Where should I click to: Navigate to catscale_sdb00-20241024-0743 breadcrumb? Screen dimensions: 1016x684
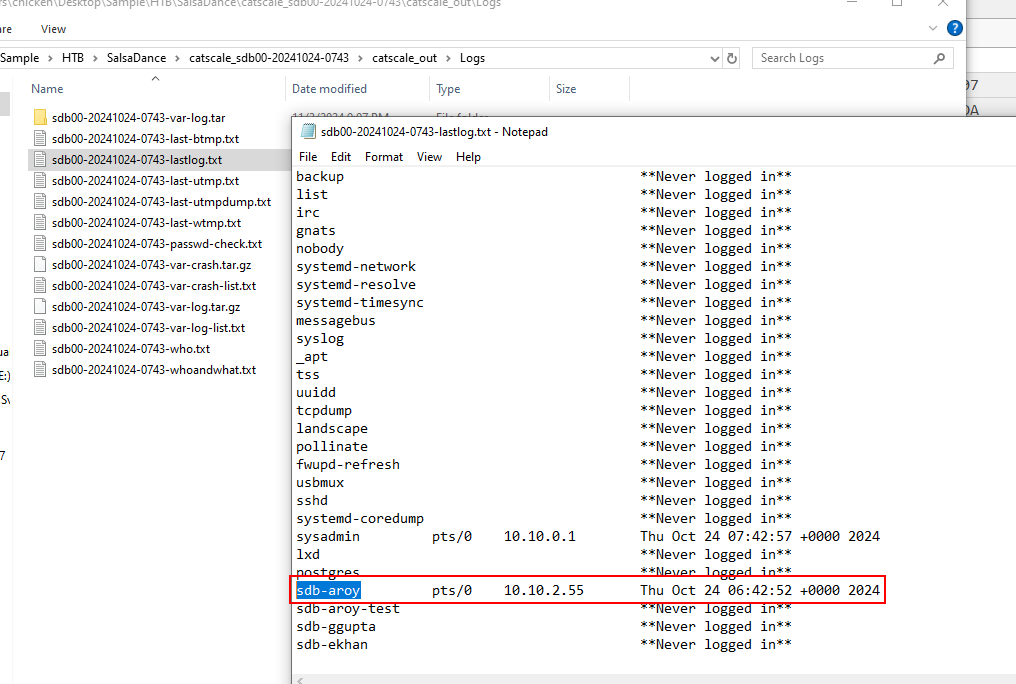click(269, 58)
